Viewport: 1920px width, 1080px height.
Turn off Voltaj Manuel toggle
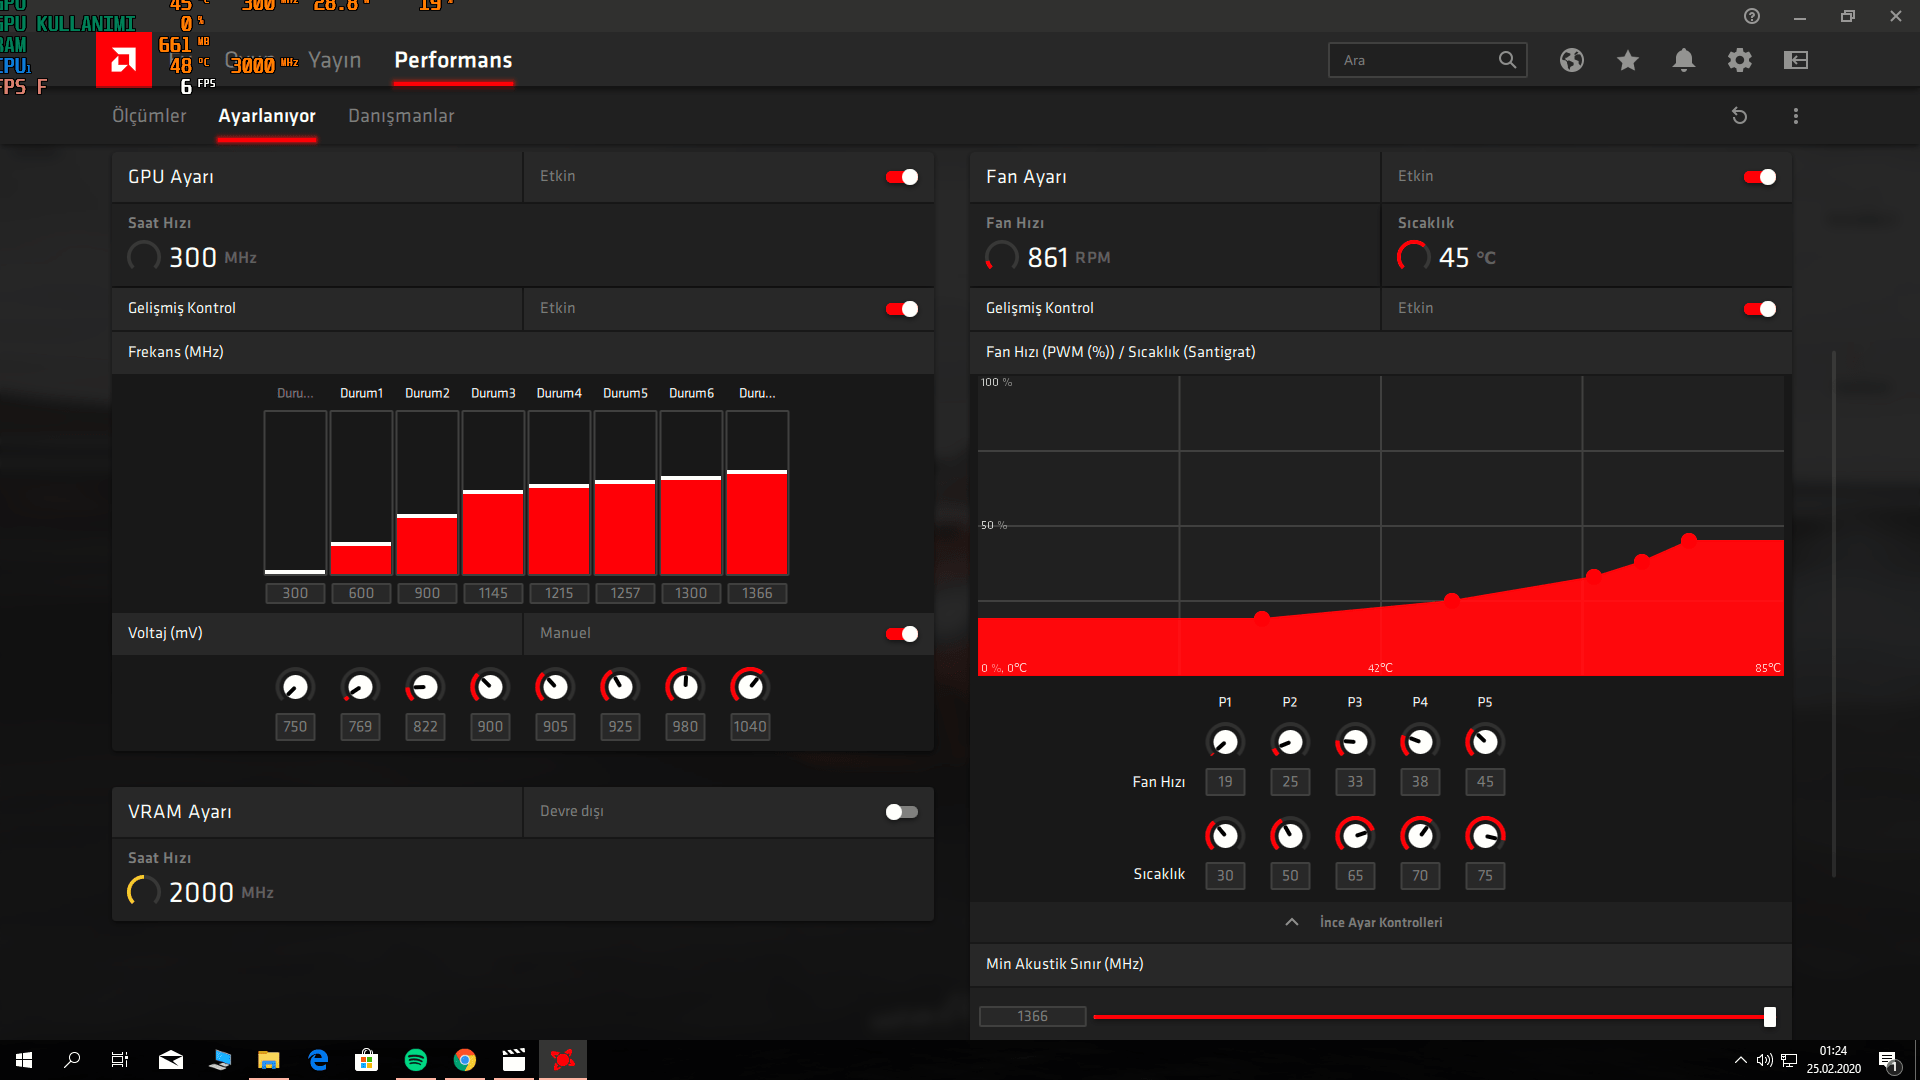coord(902,634)
